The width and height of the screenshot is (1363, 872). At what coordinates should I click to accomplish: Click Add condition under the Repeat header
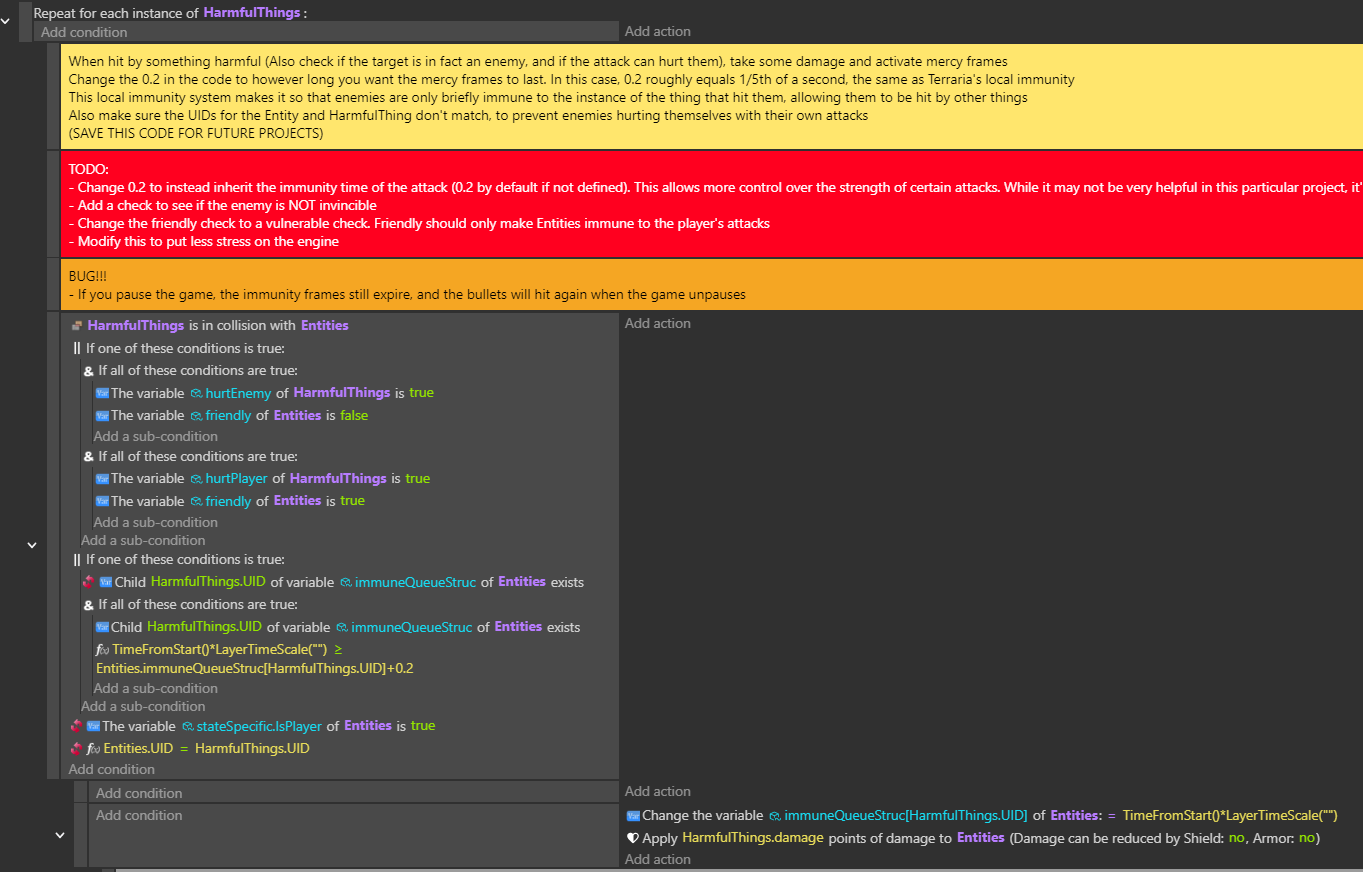coord(84,32)
